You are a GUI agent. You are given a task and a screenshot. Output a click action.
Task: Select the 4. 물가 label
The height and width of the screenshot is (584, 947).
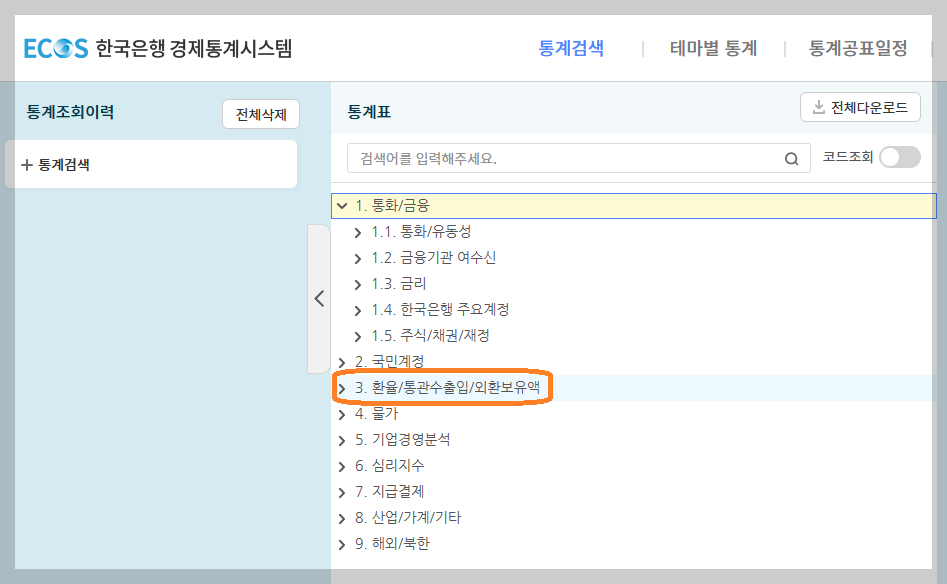[376, 414]
